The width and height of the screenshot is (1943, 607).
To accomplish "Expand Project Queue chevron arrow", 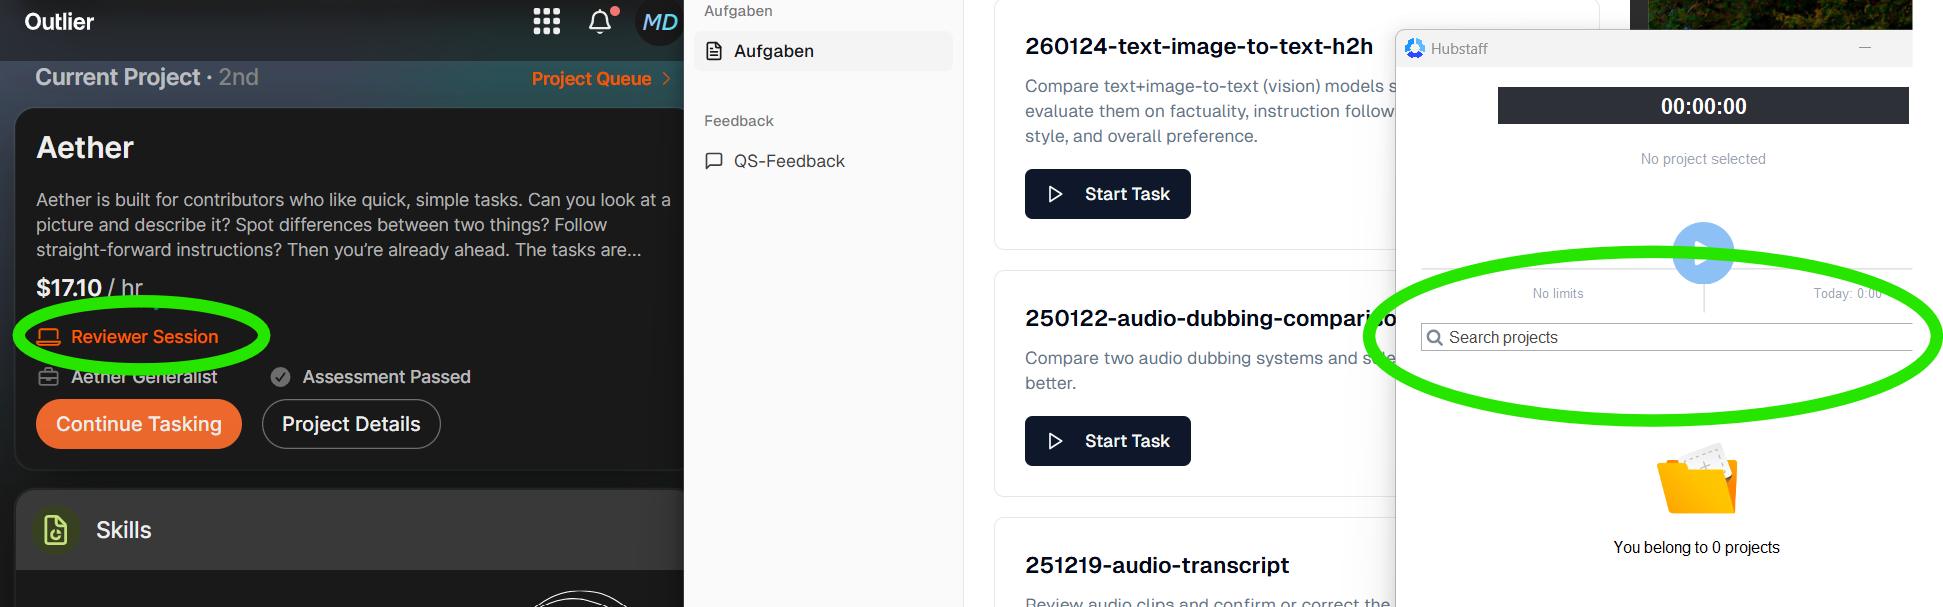I will click(x=666, y=79).
